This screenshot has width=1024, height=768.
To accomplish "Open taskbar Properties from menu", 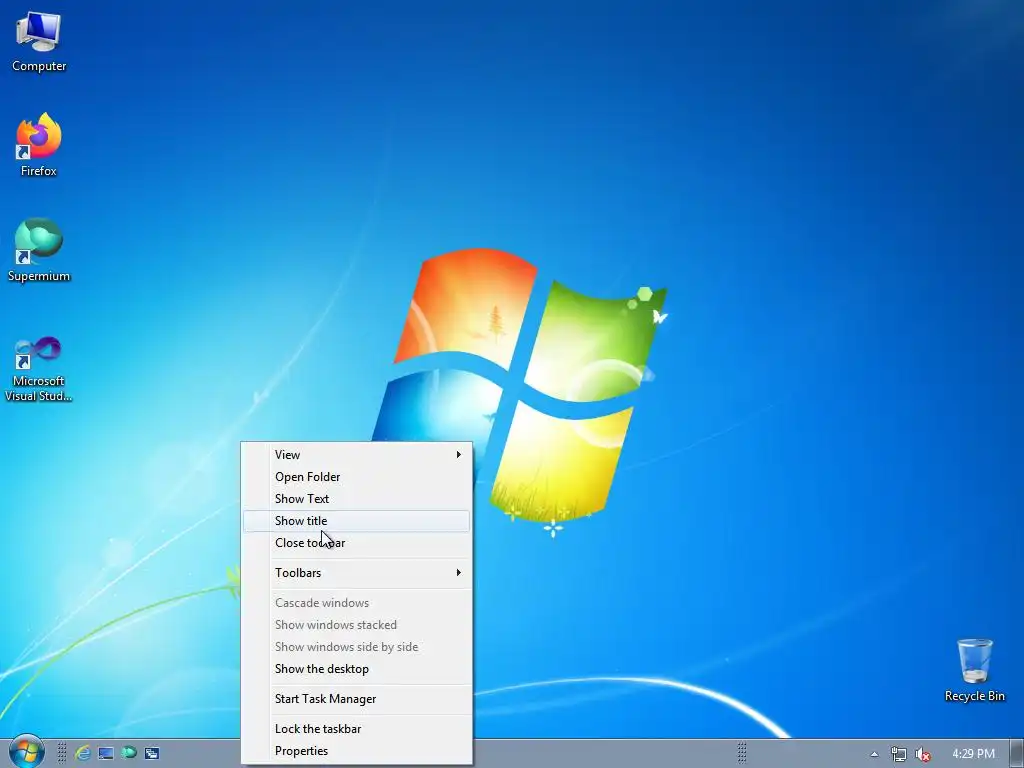I will pos(357,751).
